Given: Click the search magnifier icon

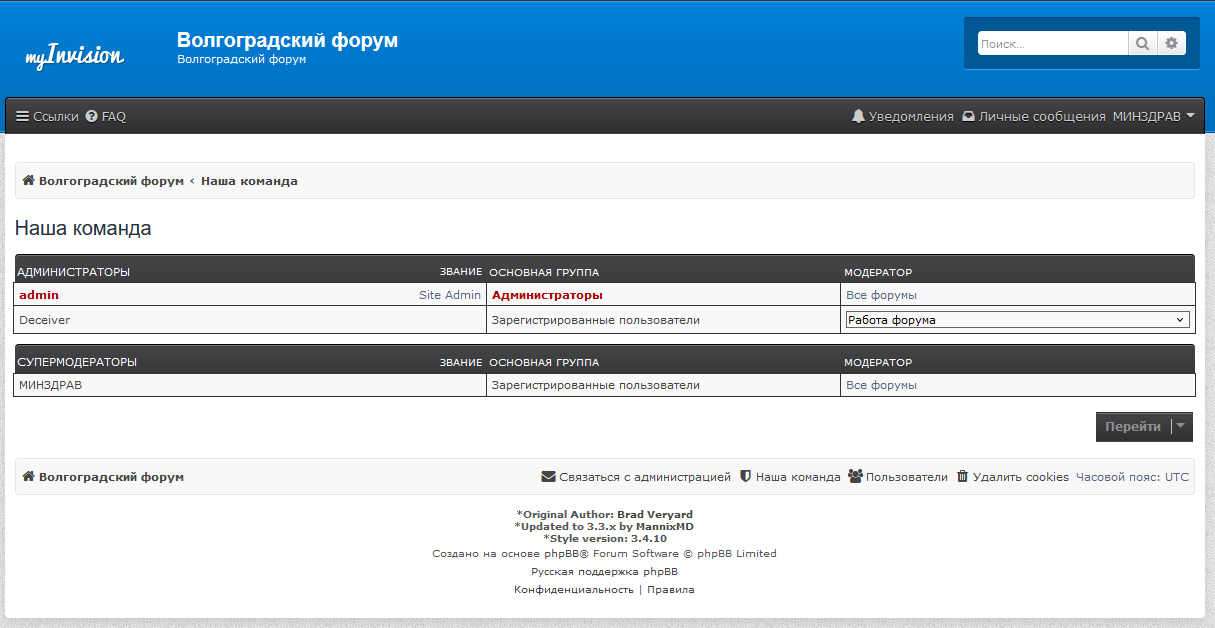Looking at the screenshot, I should click(1142, 43).
